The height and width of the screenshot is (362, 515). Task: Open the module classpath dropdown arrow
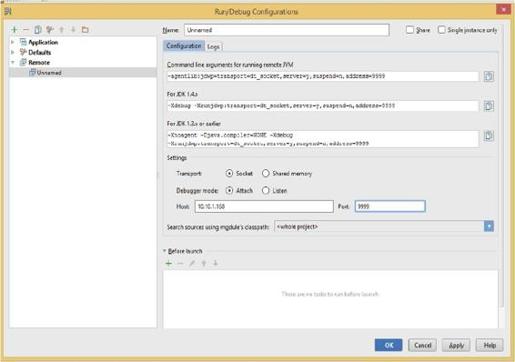[489, 226]
